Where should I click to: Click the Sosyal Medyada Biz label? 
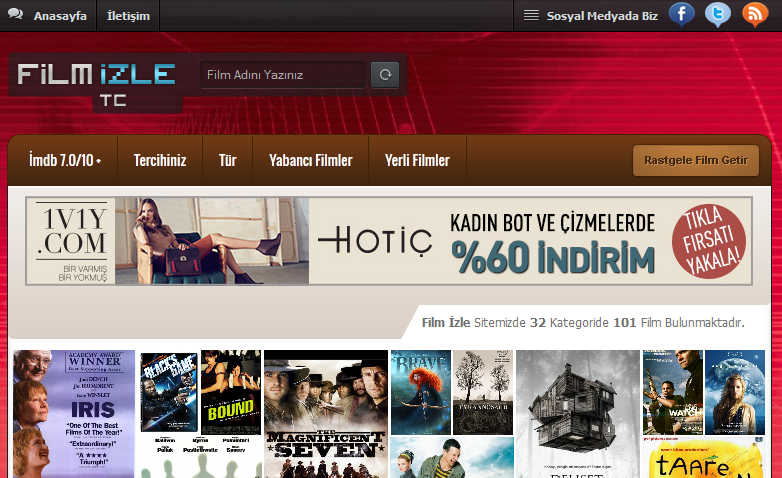[602, 16]
